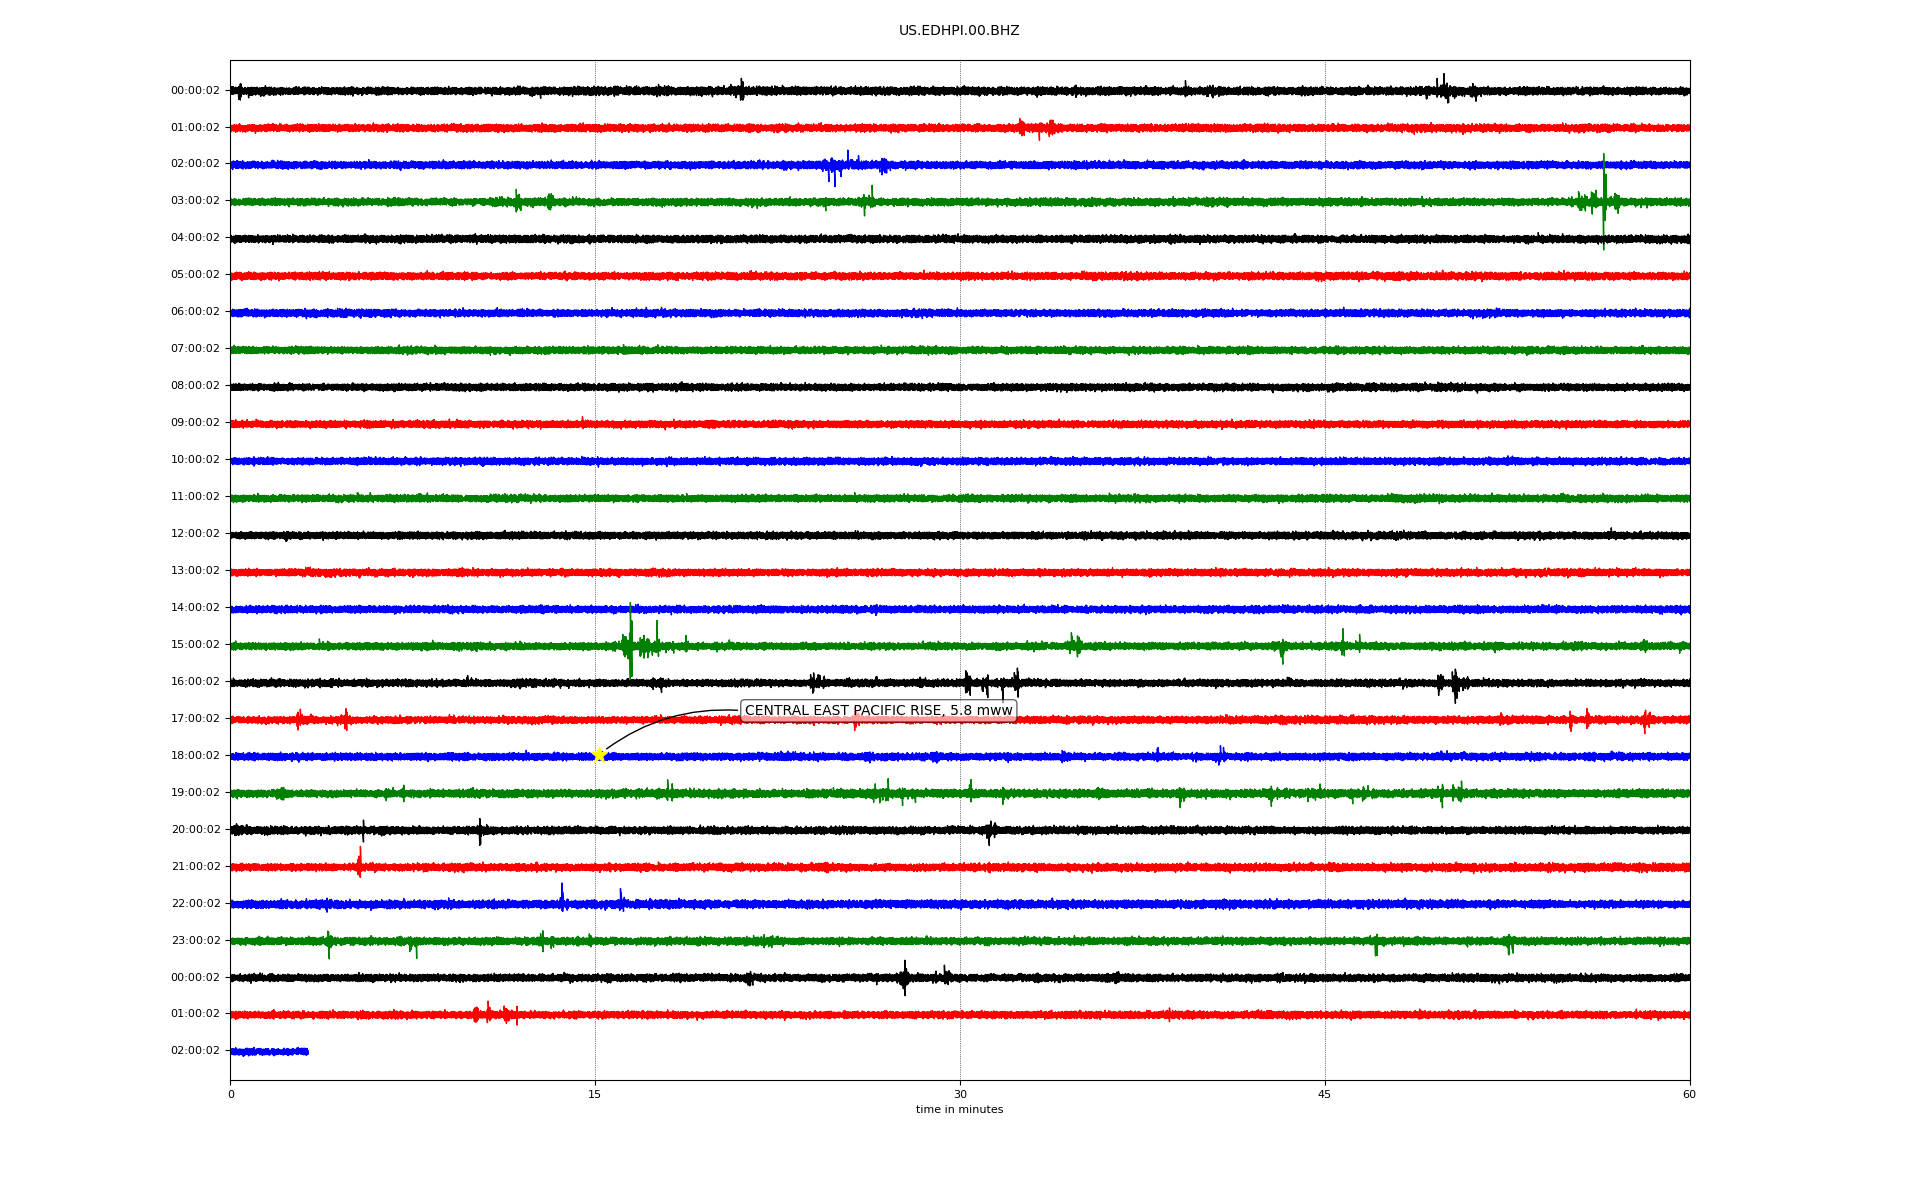Image resolution: width=1920 pixels, height=1200 pixels.
Task: Click the CENTRAL EAST PACIFIC RISE annotation box
Action: (x=878, y=710)
